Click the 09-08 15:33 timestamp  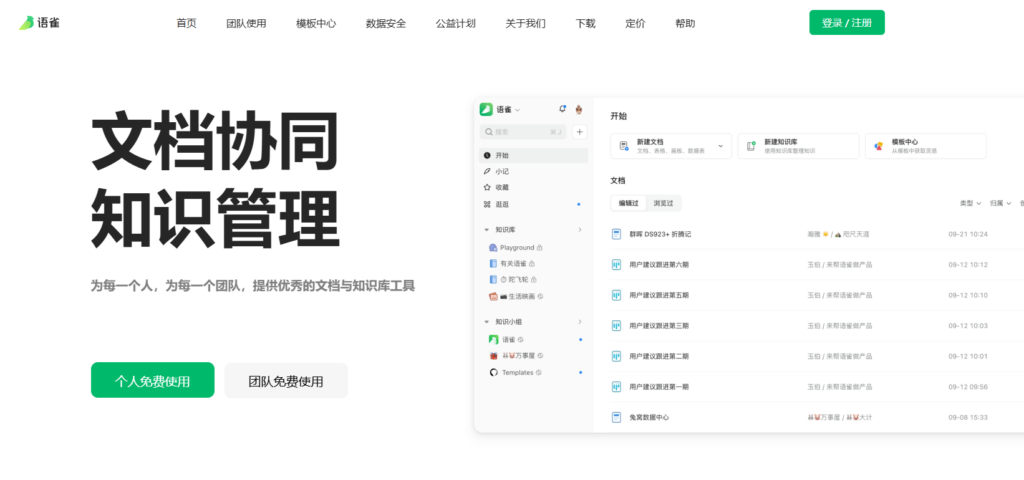pos(968,417)
